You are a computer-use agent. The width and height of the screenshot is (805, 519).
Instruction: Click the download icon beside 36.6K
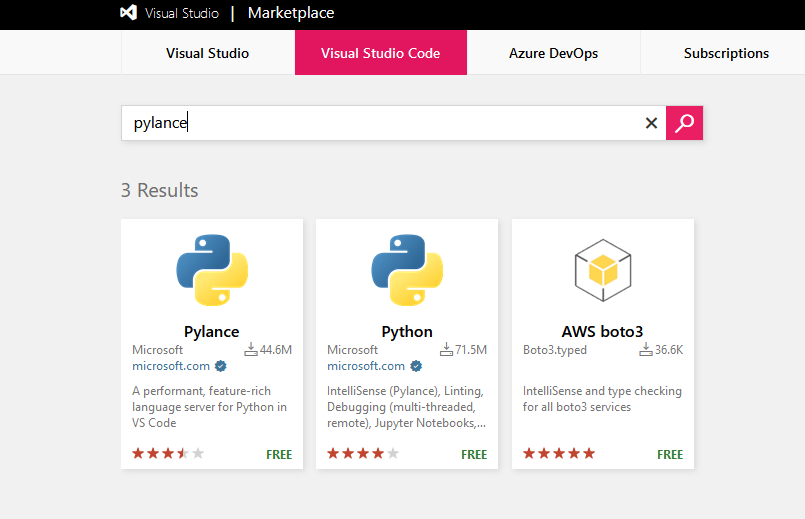pos(645,349)
